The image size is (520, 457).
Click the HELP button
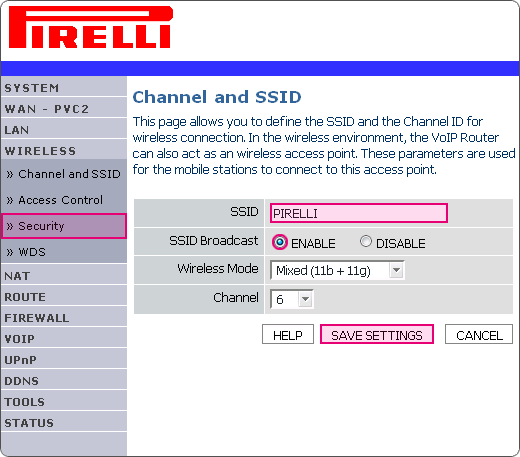tap(288, 334)
